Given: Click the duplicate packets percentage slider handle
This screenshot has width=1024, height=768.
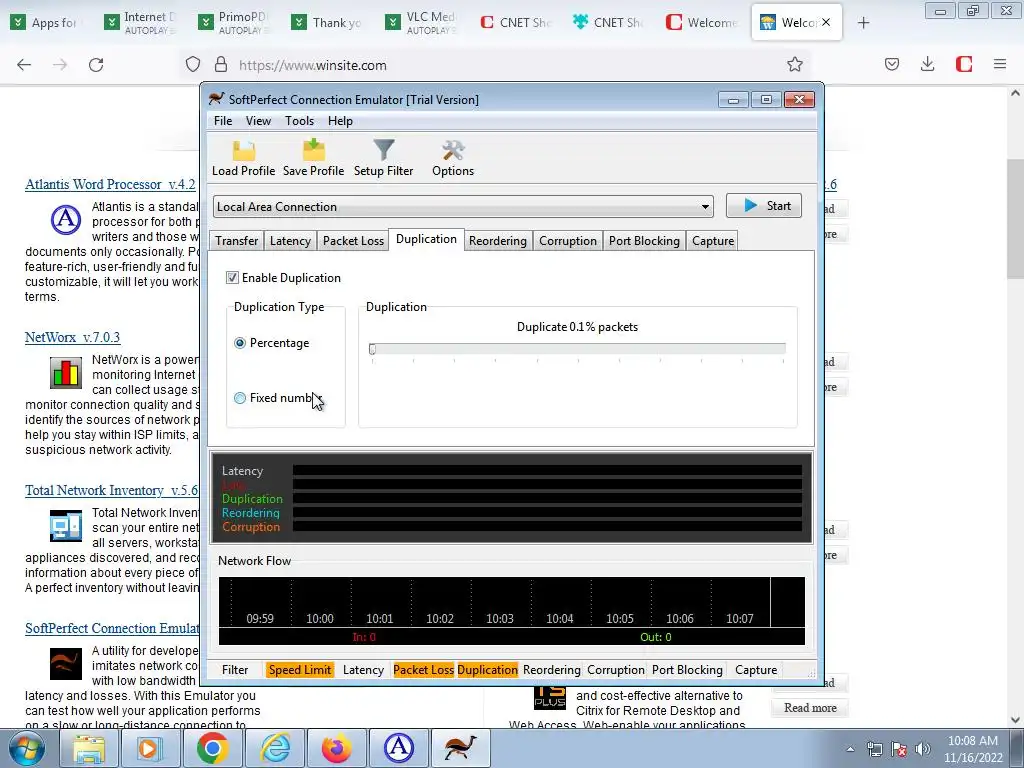Looking at the screenshot, I should click(372, 349).
